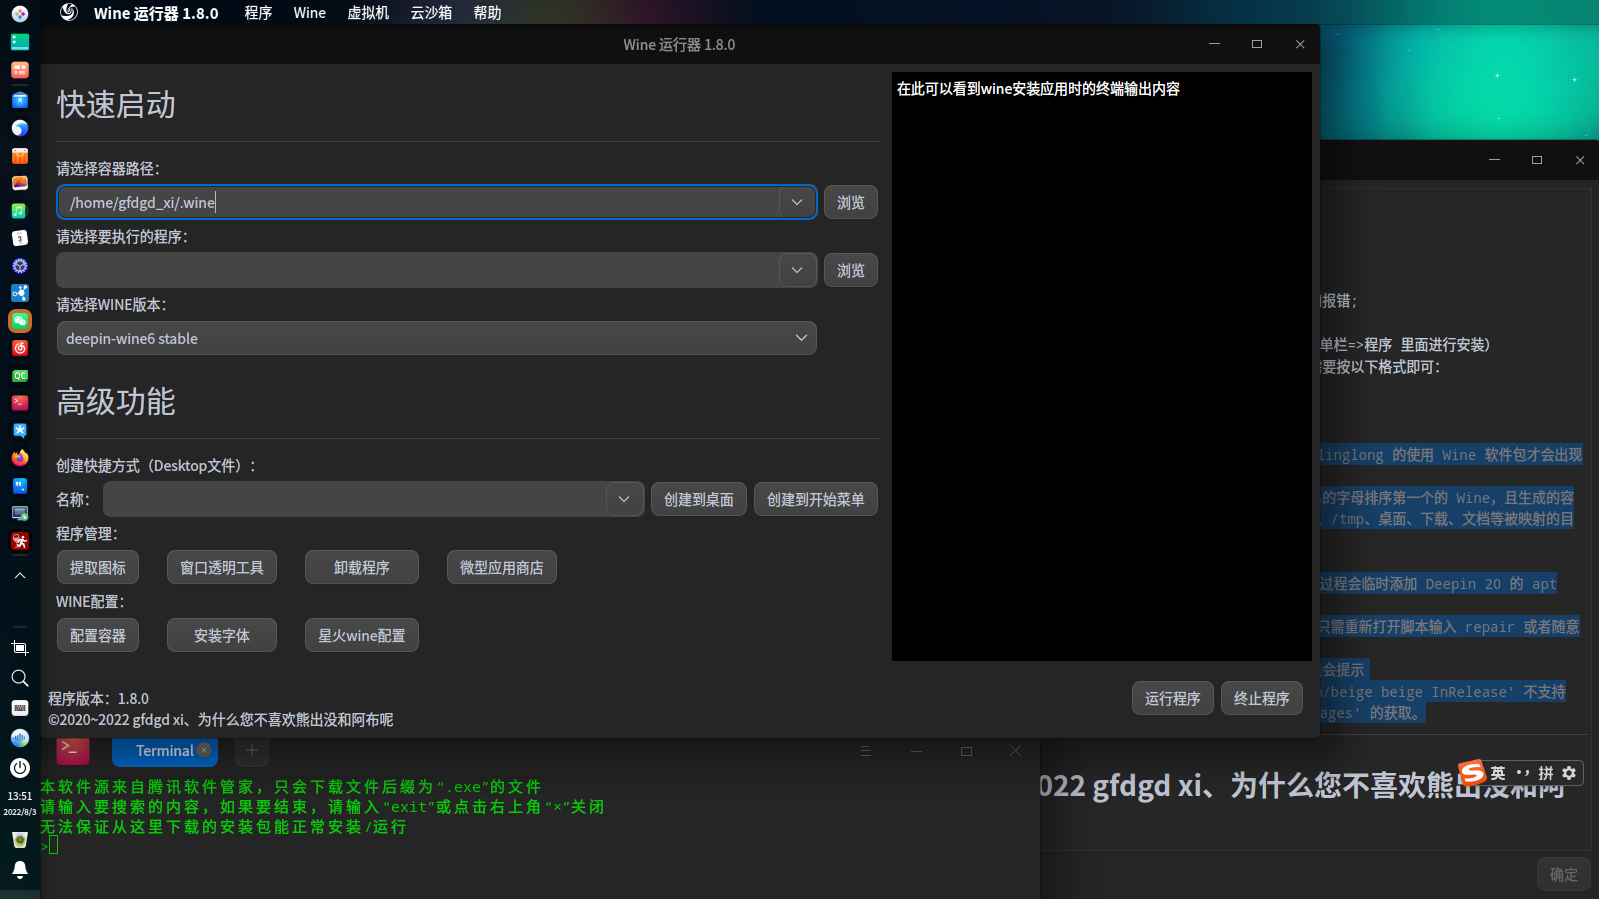Select the Terminal tab
The image size is (1599, 899).
click(x=164, y=751)
